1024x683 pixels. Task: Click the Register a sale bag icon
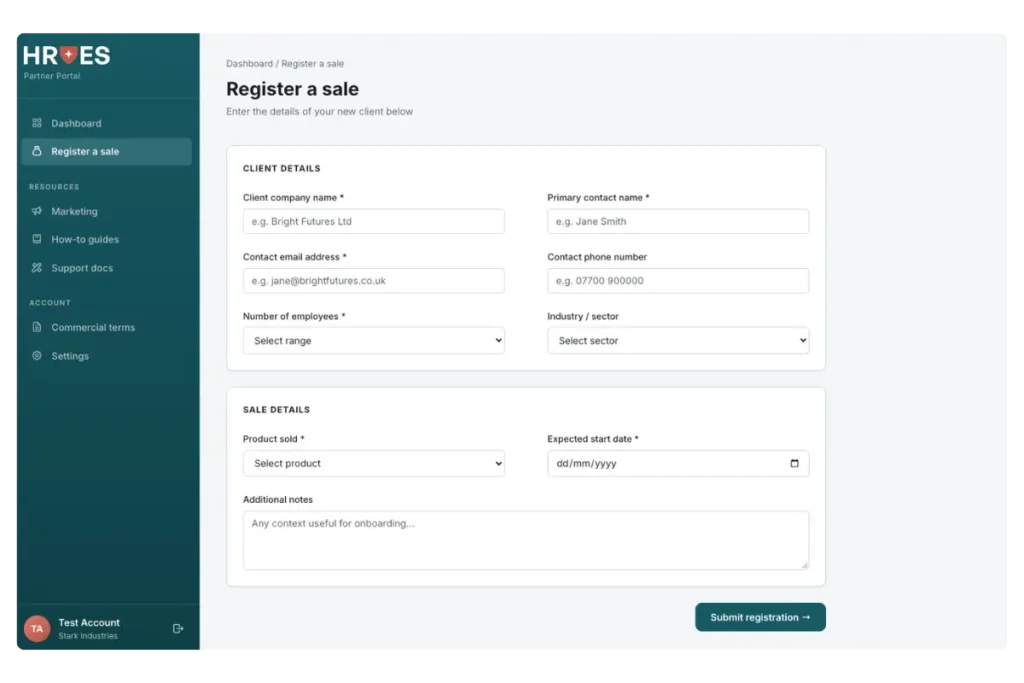[37, 151]
